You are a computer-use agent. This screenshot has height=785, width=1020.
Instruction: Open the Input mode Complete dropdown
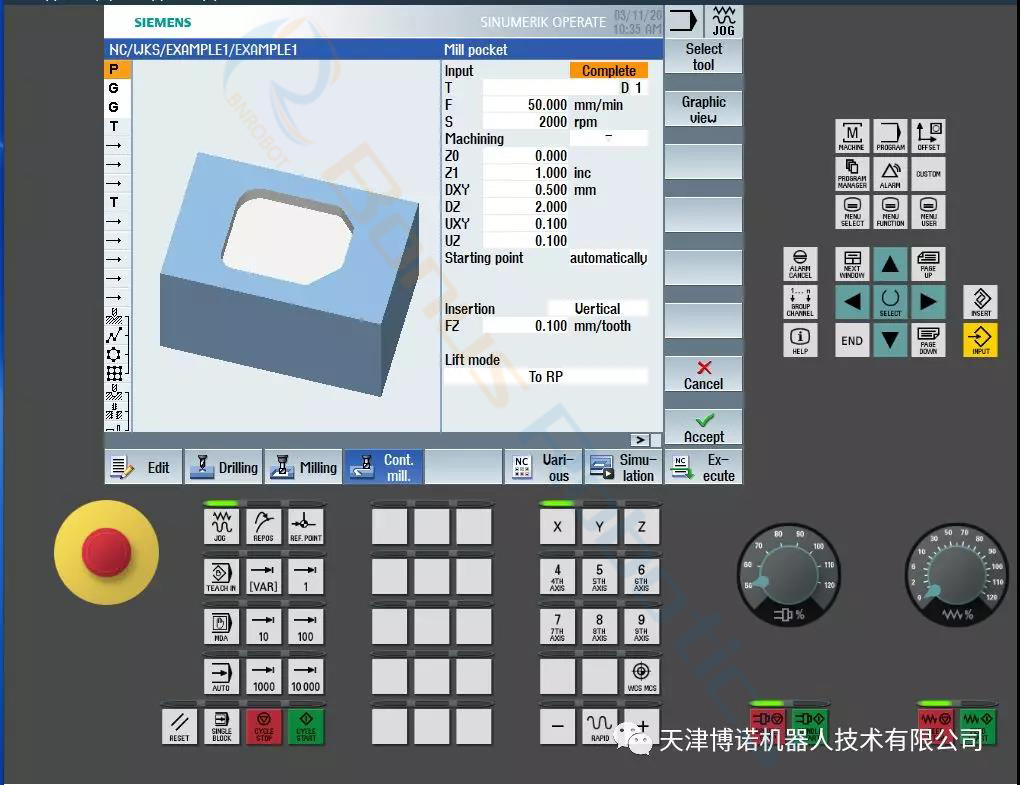click(608, 71)
